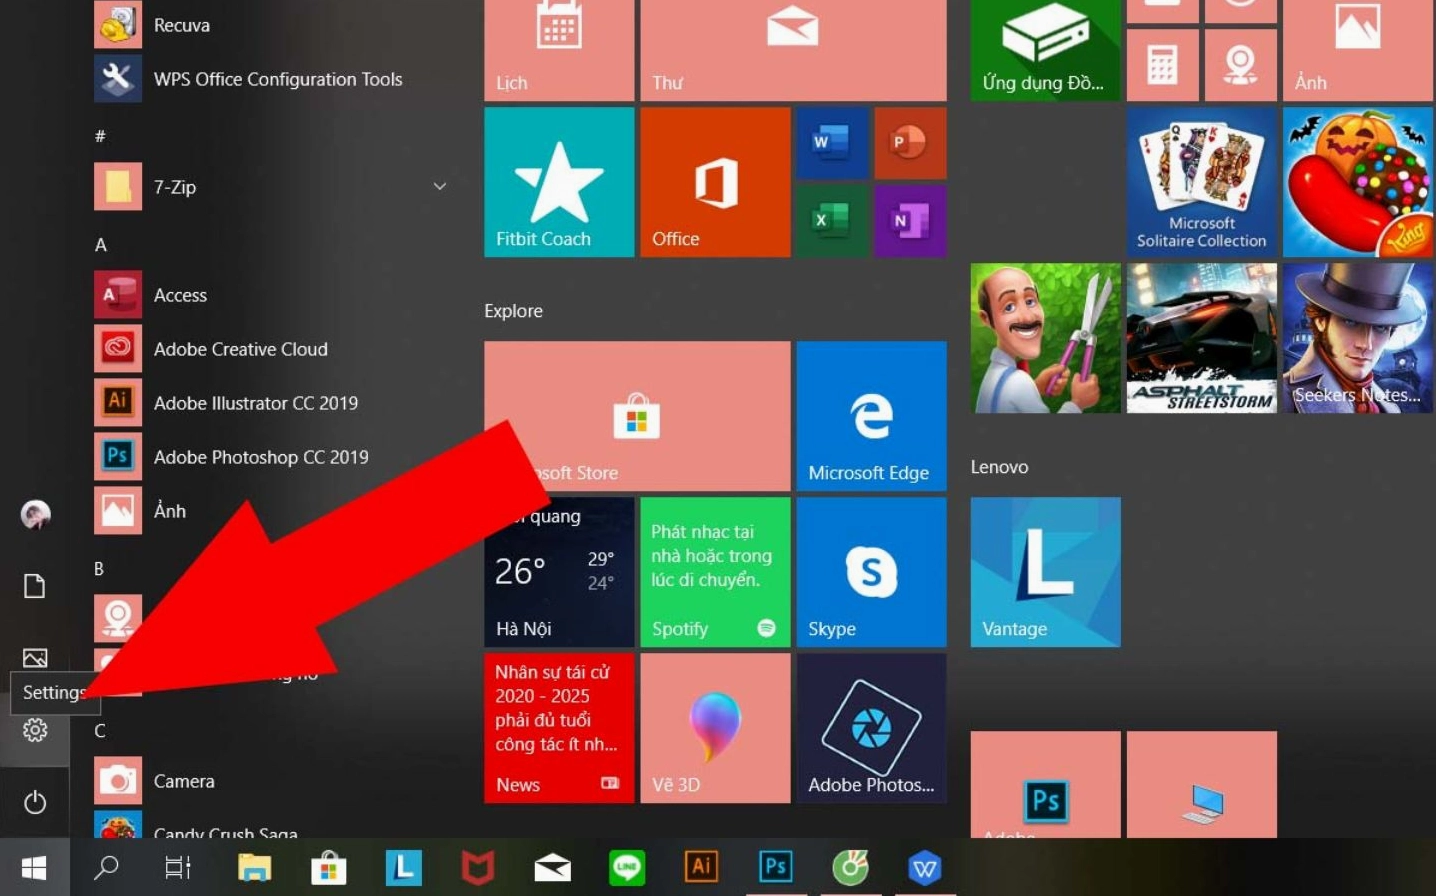Open Task View on taskbar

pos(178,868)
